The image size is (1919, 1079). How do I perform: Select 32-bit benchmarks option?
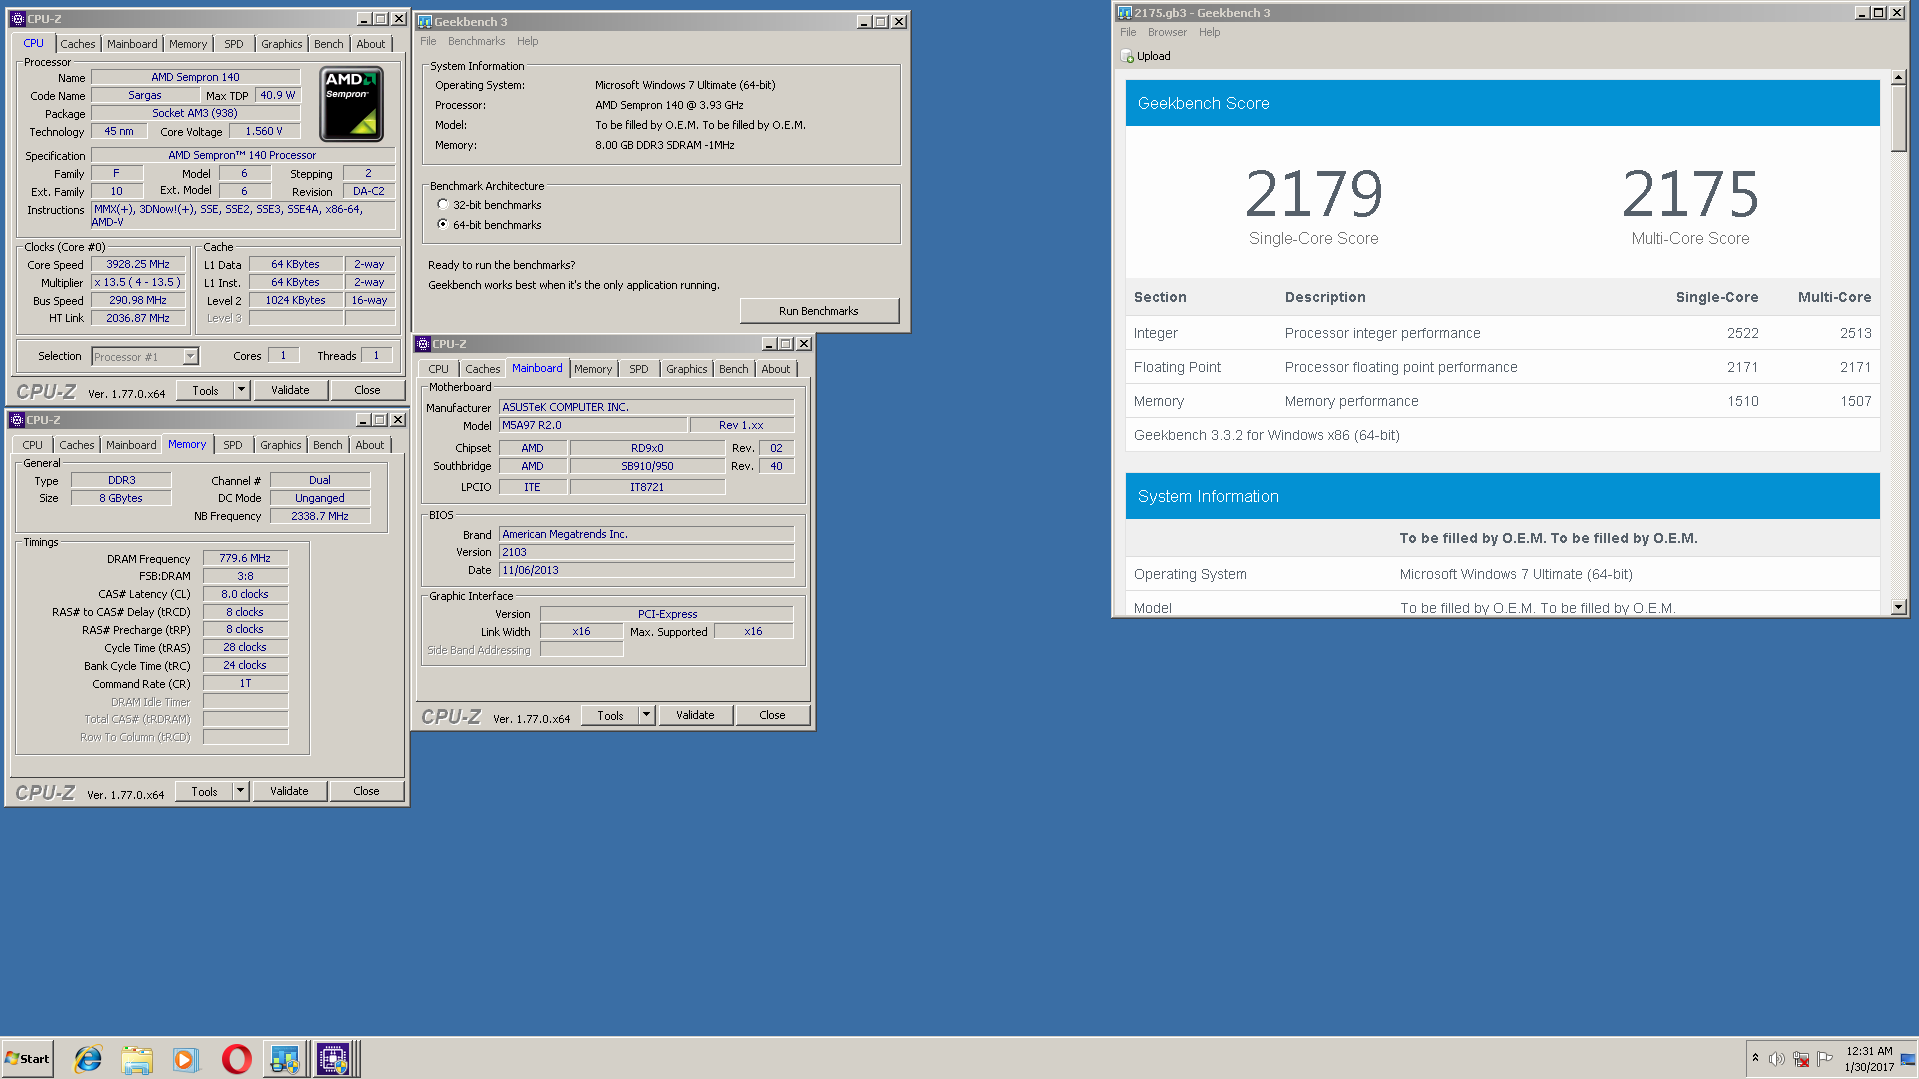443,205
